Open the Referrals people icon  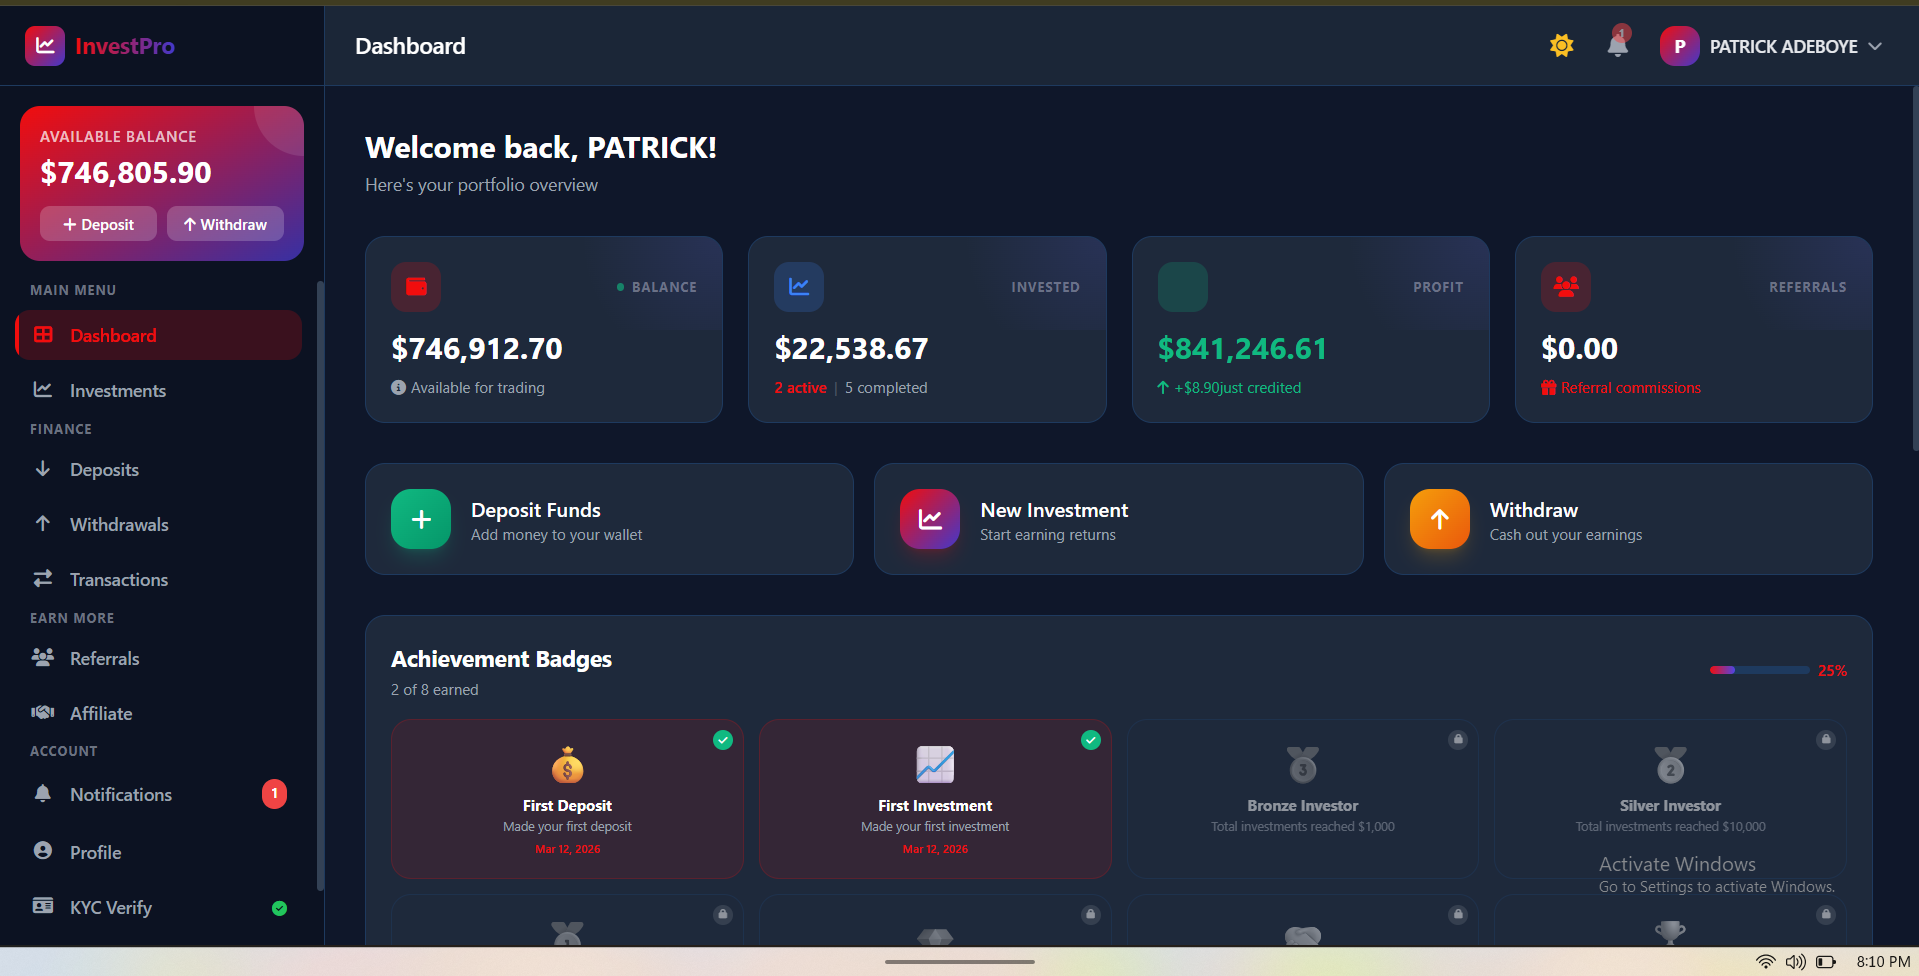42,658
